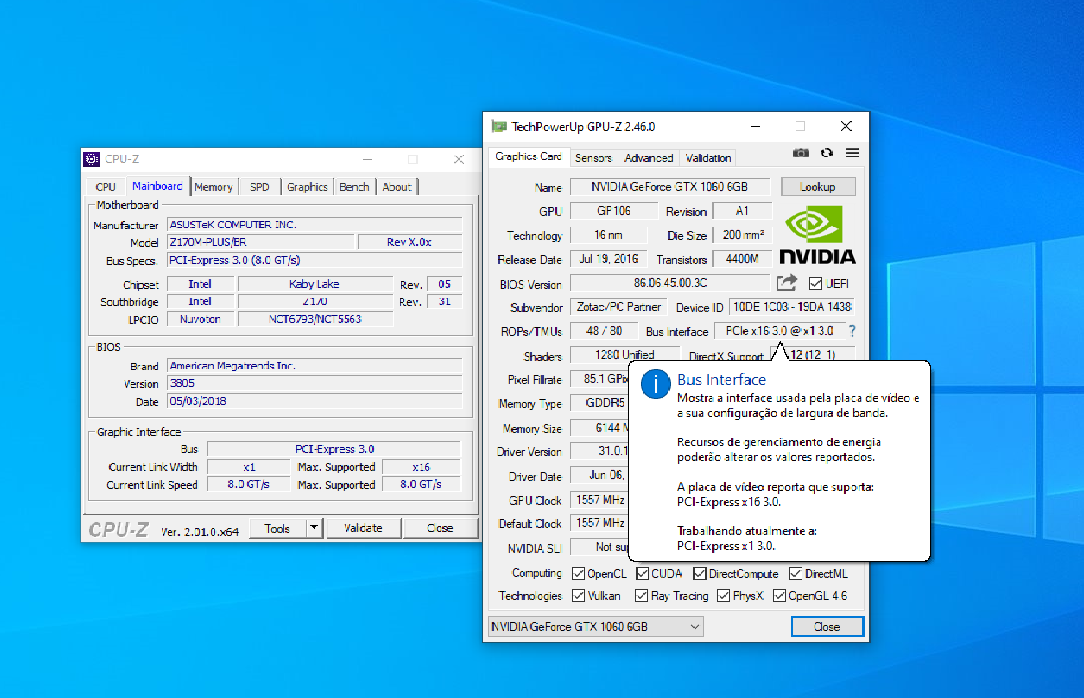Select the Graphics Card tab in GPU-Z
The height and width of the screenshot is (698, 1084).
pyautogui.click(x=529, y=157)
